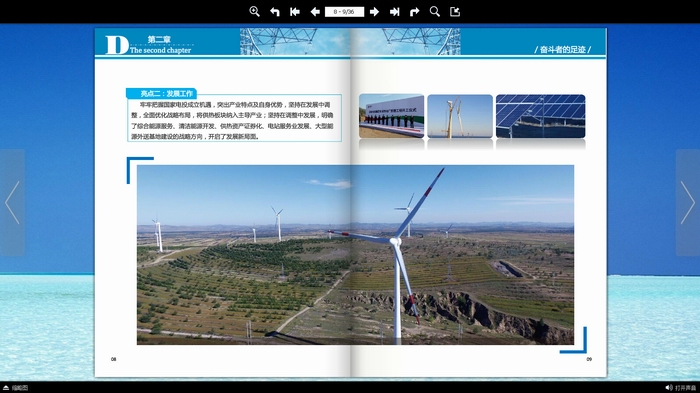Click the solar panels thumbnail
700x393 pixels.
(541, 116)
